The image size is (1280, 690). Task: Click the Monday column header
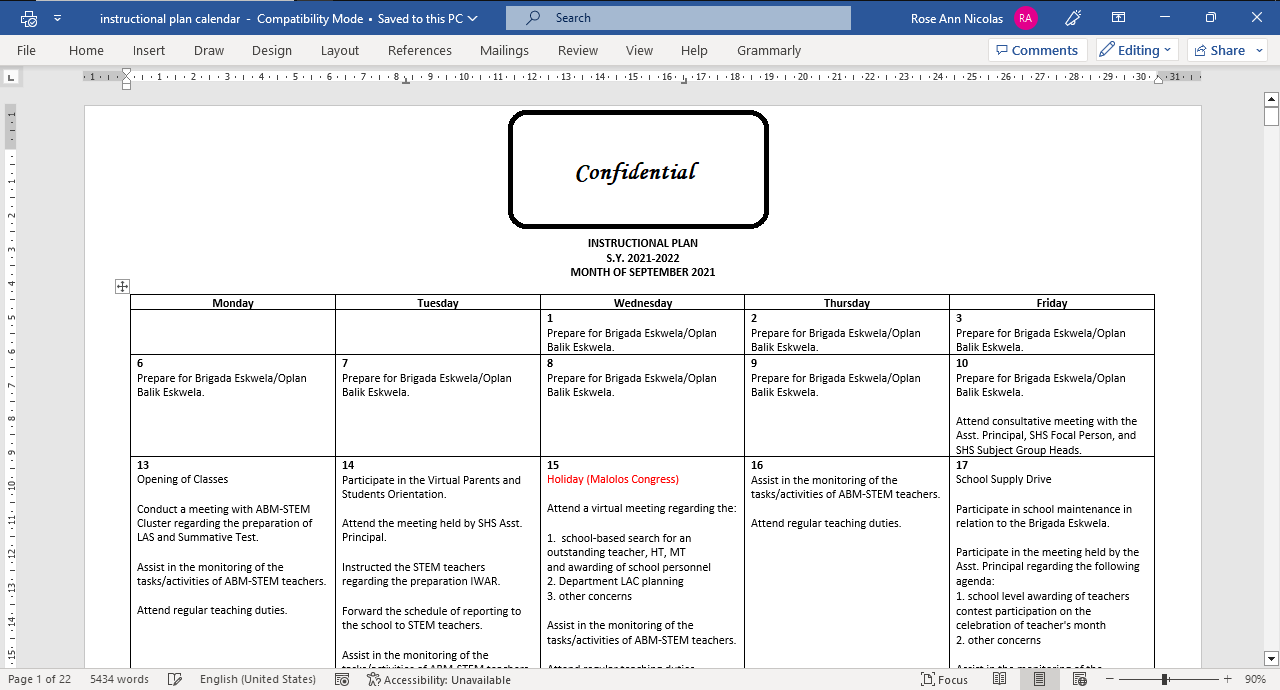(233, 303)
